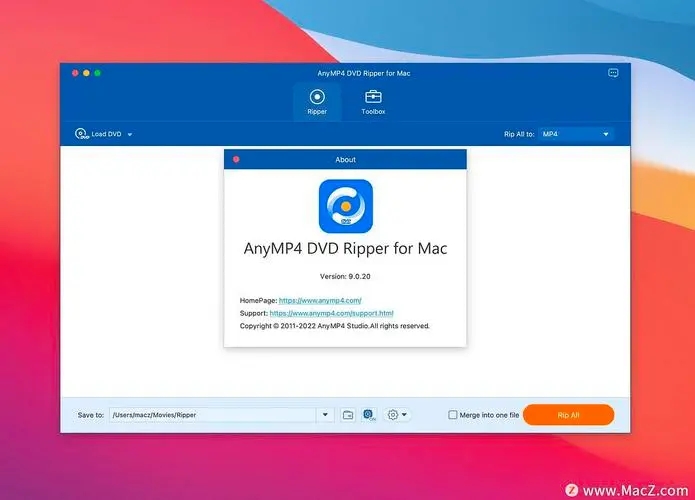This screenshot has height=500, width=695.
Task: Open the HomePage link www.anymp4.com
Action: pyautogui.click(x=320, y=301)
